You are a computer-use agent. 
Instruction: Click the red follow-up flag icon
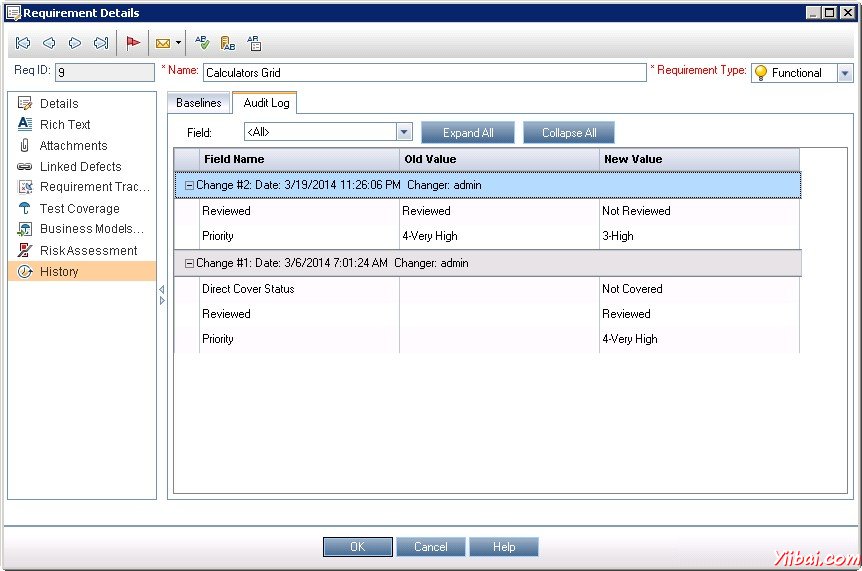[133, 43]
